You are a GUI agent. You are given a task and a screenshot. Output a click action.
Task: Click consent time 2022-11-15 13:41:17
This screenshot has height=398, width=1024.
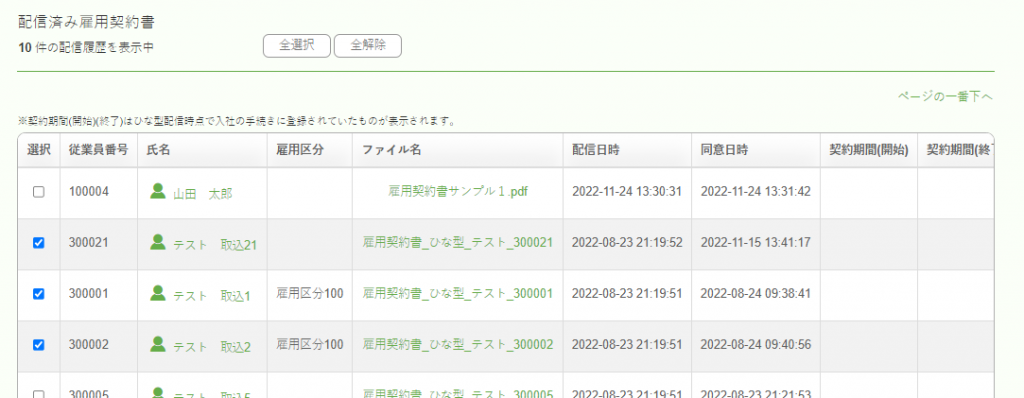[x=756, y=242]
